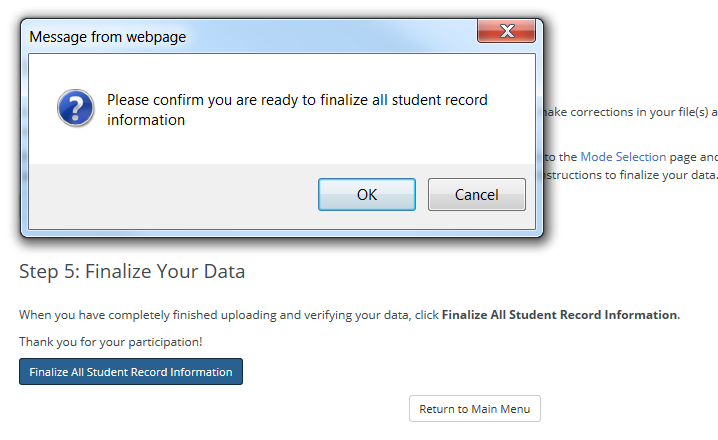Click the blue question mark icon

coord(75,108)
